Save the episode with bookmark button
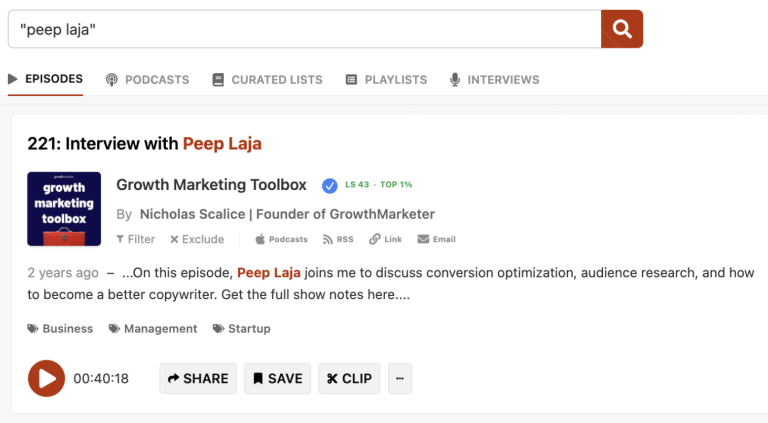 278,378
